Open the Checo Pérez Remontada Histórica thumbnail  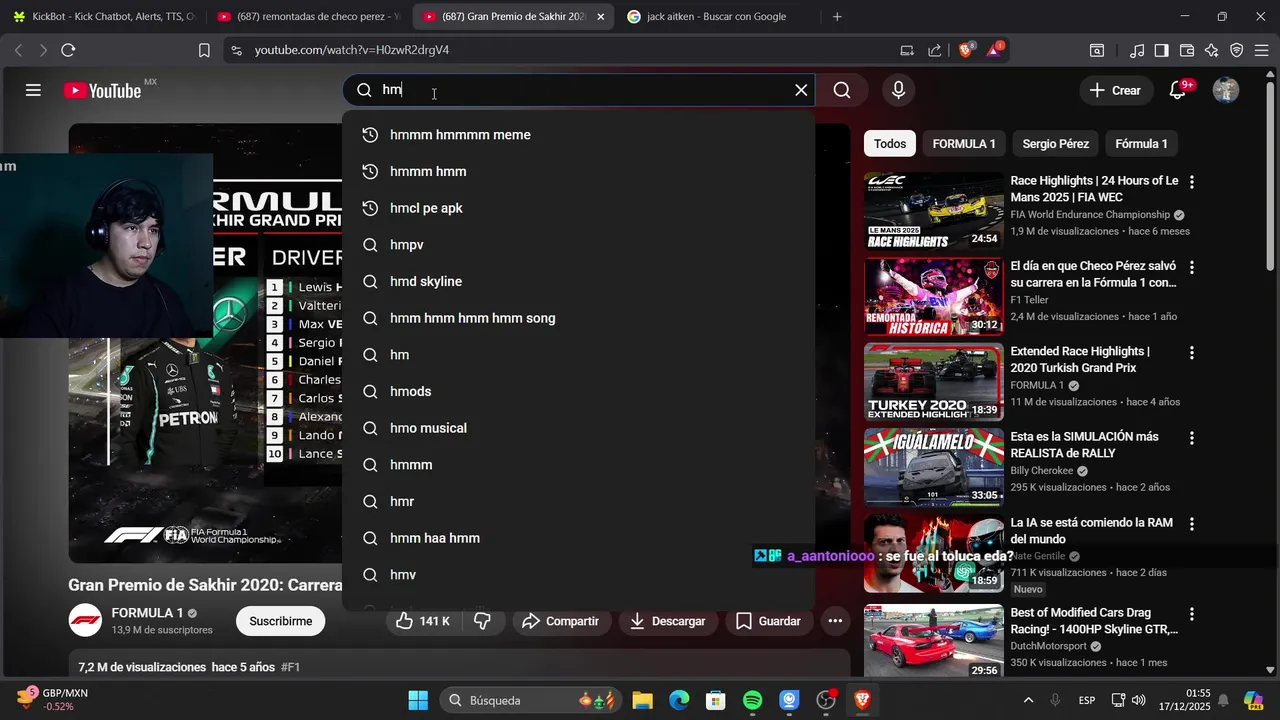[x=933, y=297]
